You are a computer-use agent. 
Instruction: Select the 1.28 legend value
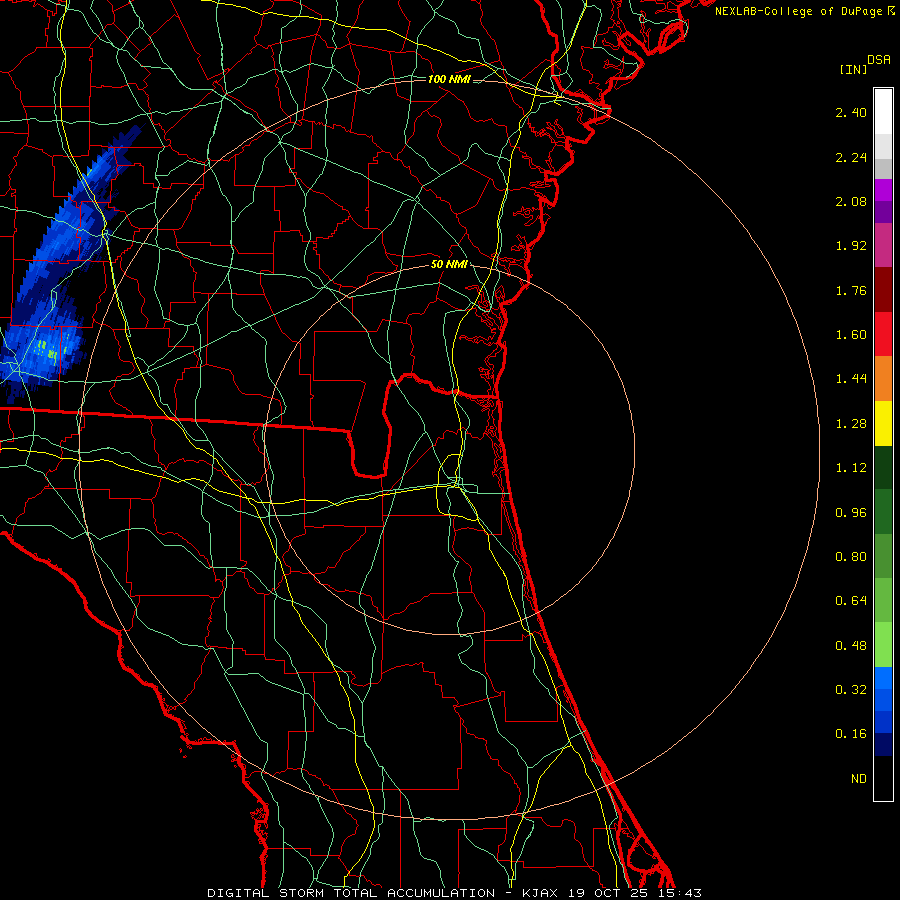click(851, 424)
